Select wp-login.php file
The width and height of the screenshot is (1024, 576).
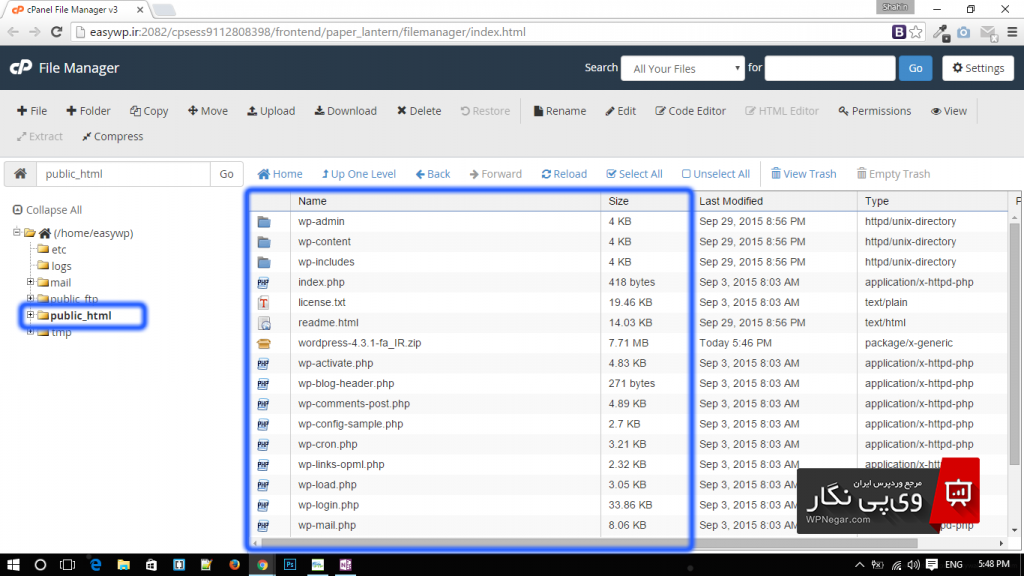click(x=328, y=505)
